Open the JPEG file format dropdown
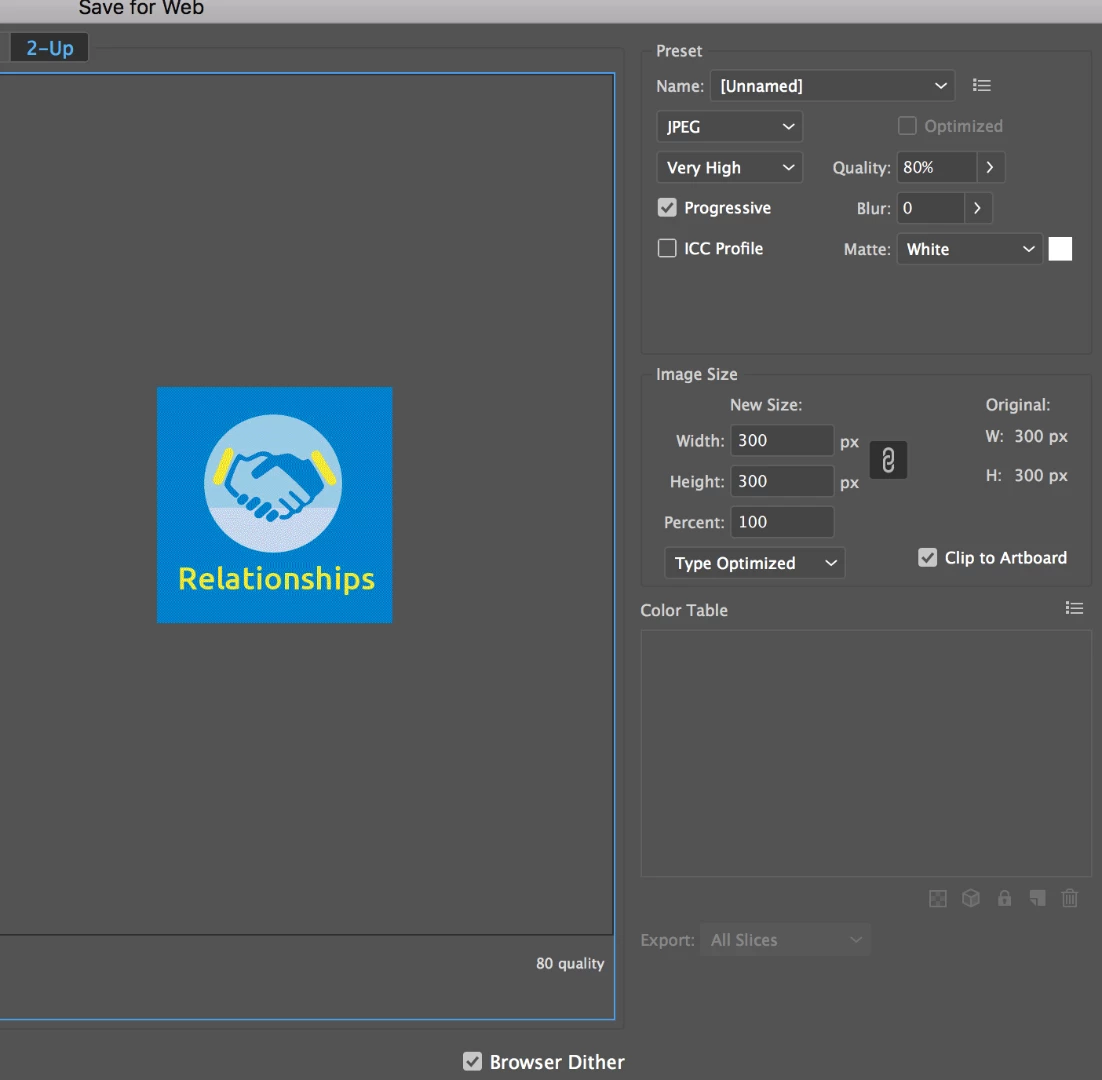This screenshot has height=1080, width=1102. (730, 126)
